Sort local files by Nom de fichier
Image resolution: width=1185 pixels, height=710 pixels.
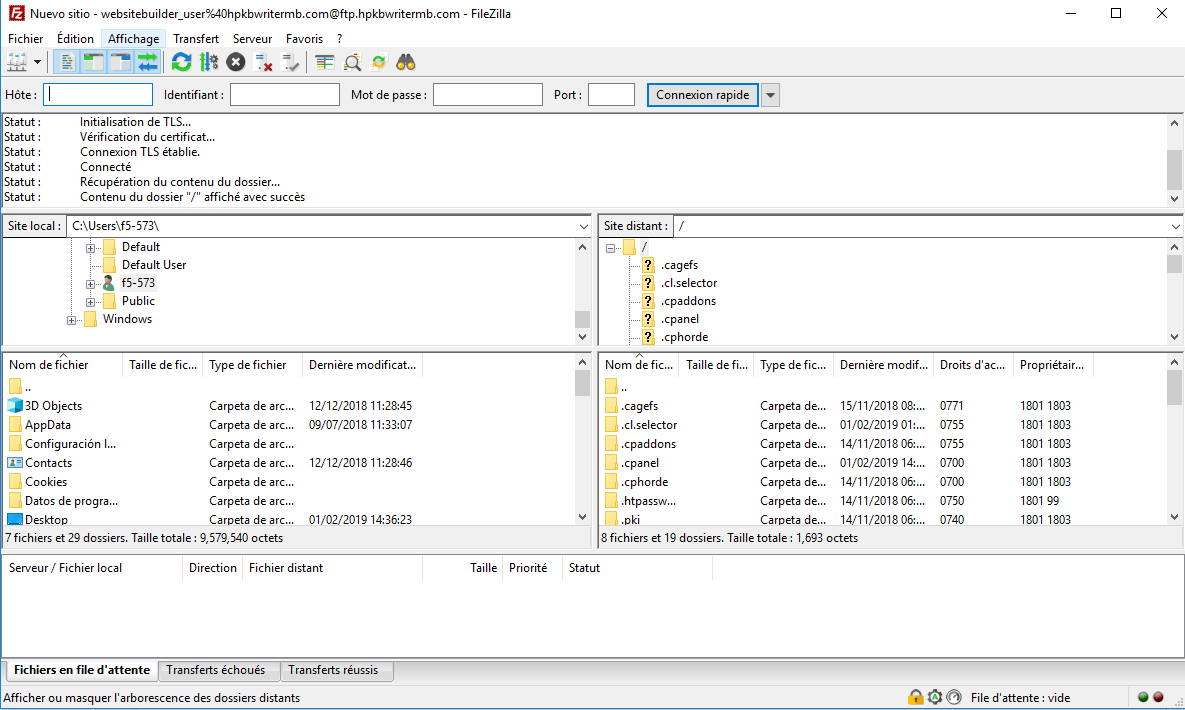[63, 364]
